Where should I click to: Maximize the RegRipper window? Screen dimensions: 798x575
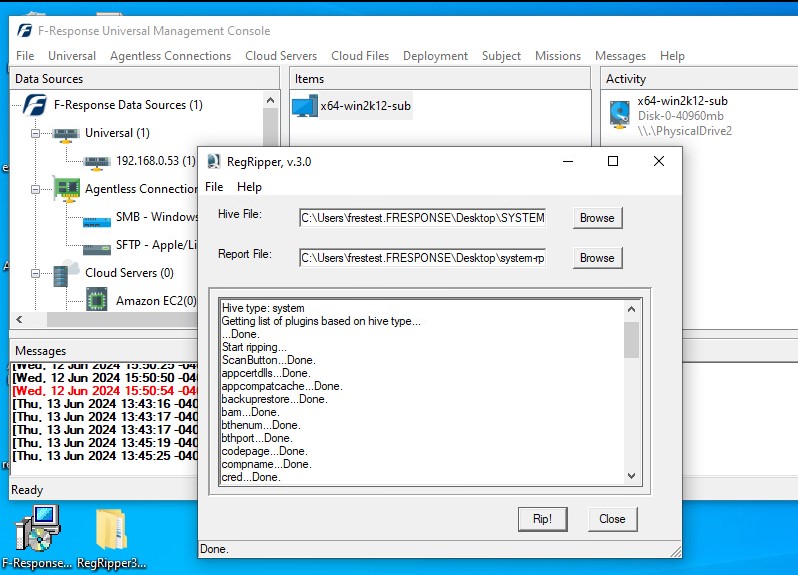pyautogui.click(x=613, y=161)
